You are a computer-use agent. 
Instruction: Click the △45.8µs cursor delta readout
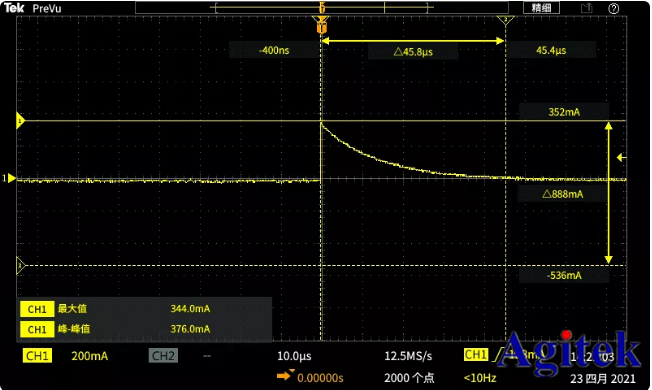click(x=413, y=52)
